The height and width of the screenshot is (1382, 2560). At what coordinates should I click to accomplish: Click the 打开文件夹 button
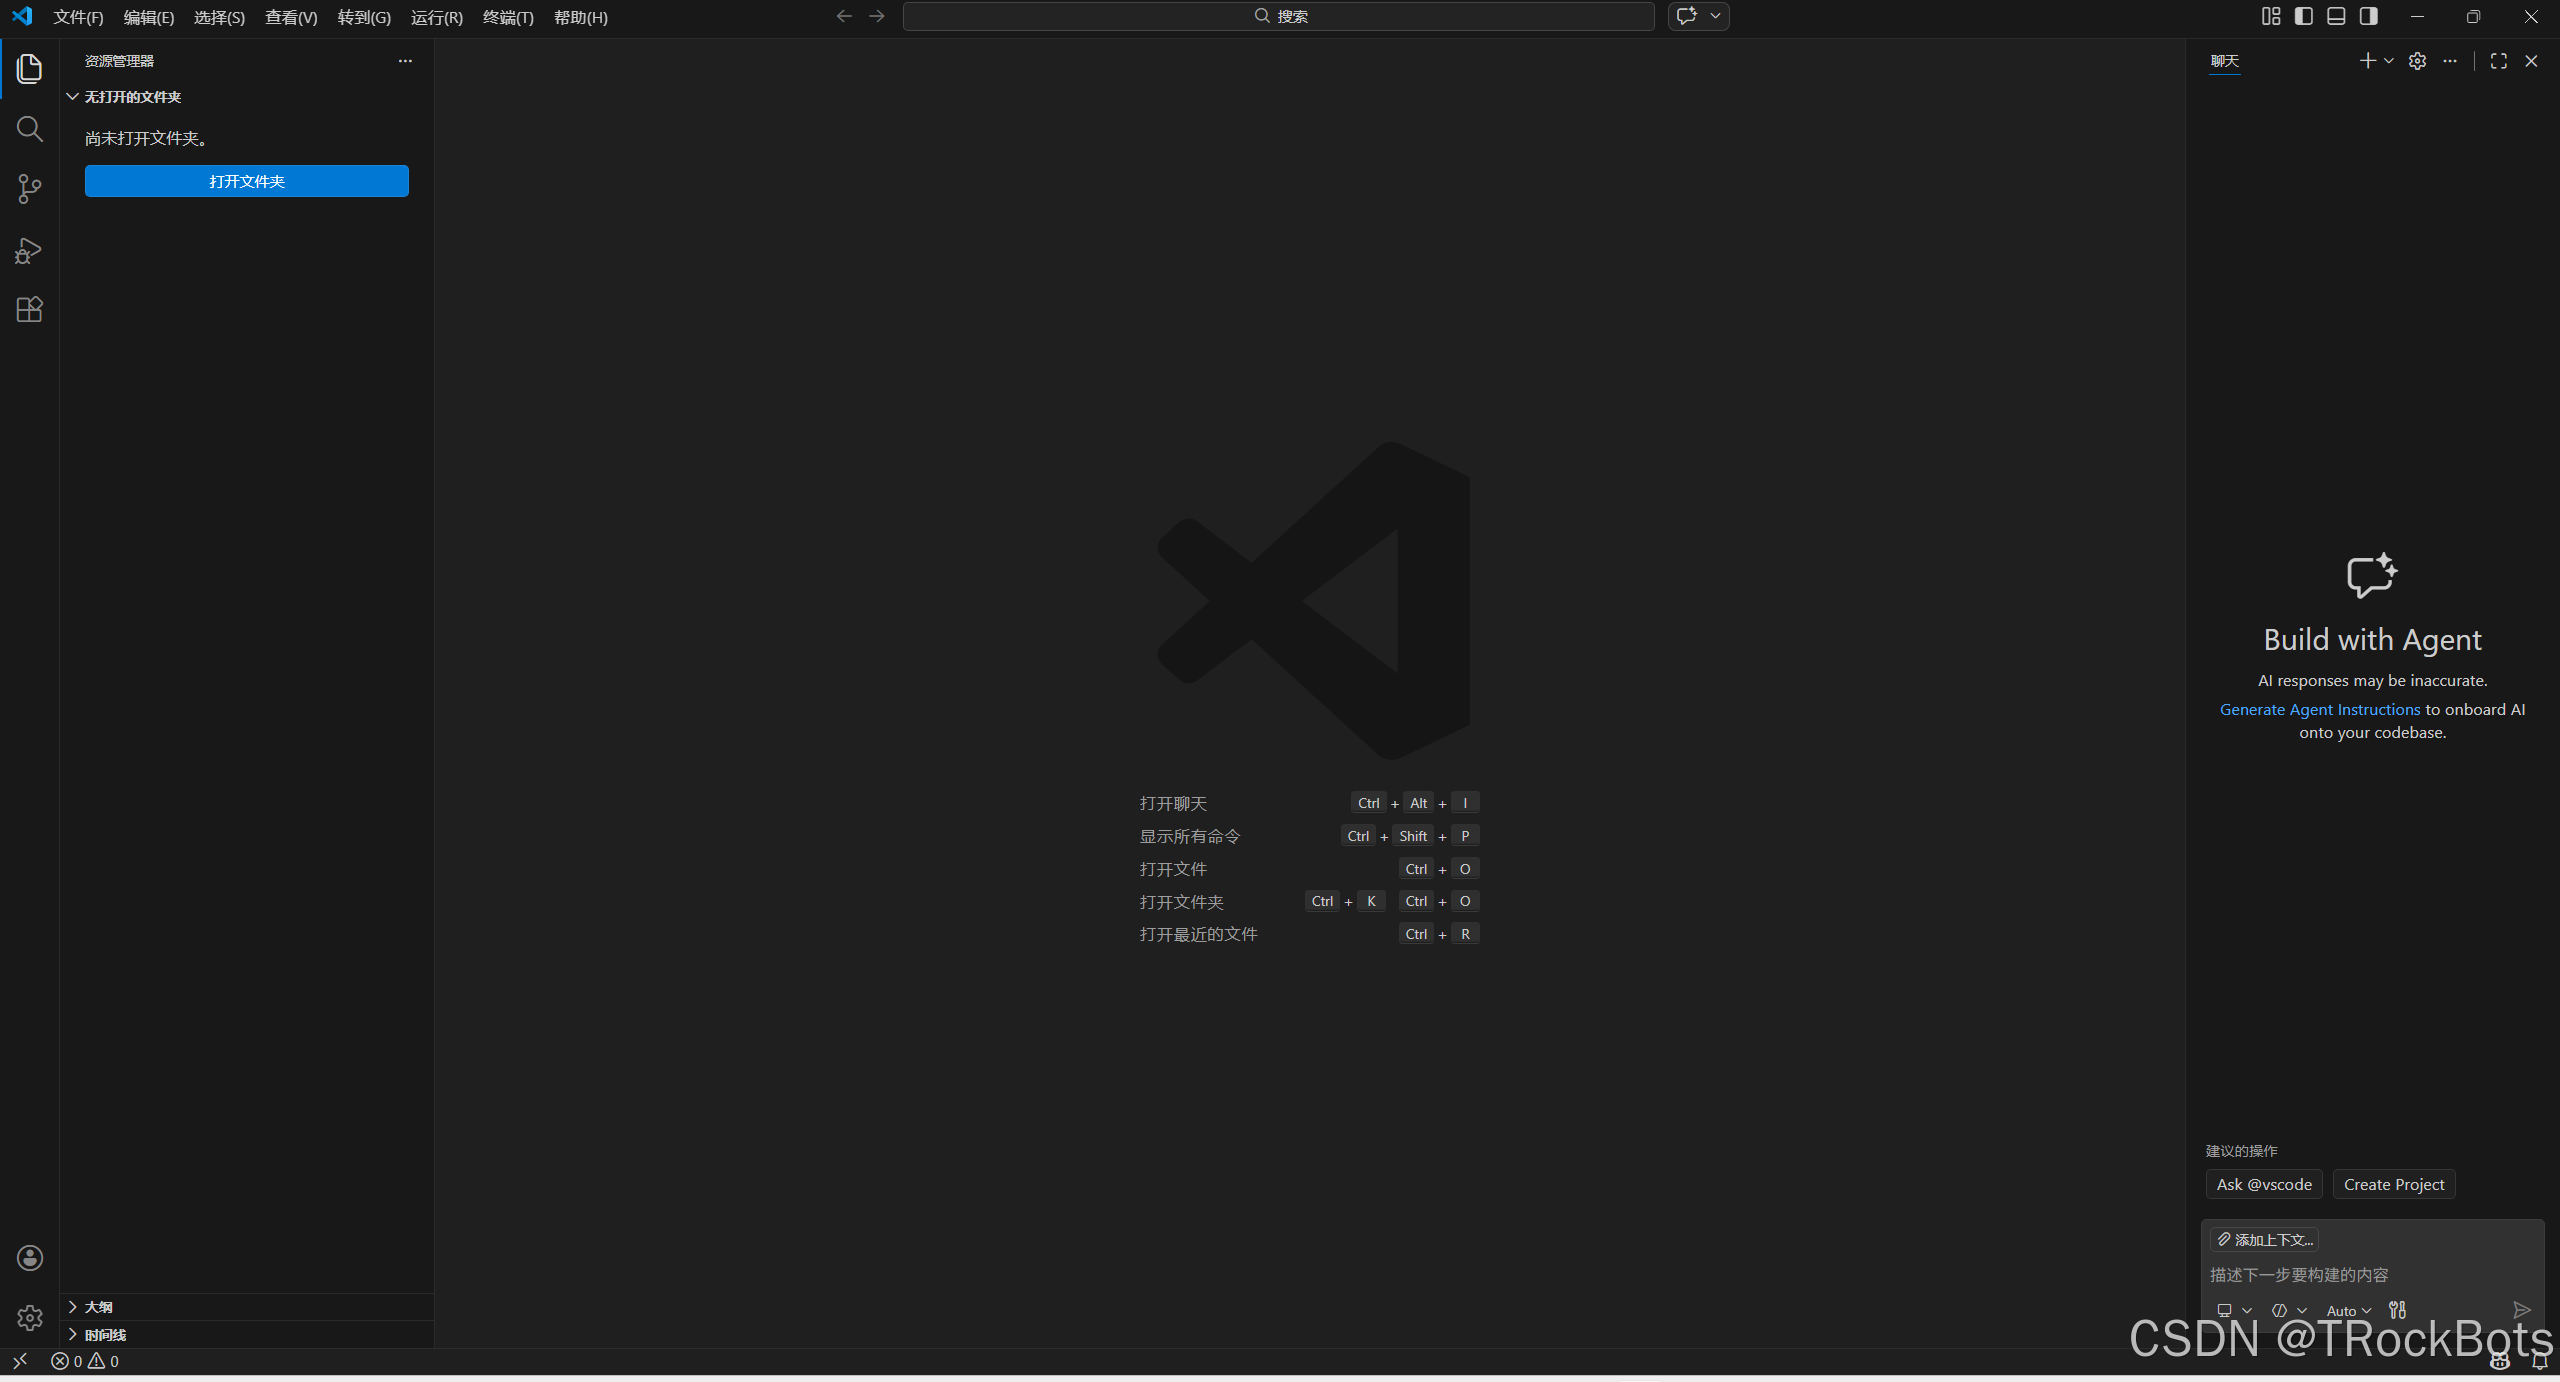click(x=247, y=181)
